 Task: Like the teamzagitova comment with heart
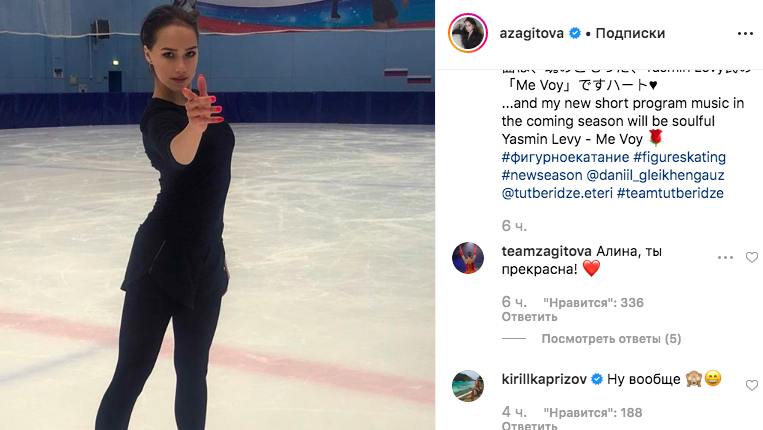(x=752, y=257)
